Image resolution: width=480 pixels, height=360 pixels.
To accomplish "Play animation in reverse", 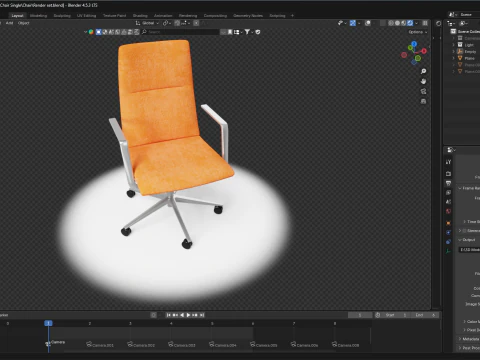I will tap(182, 315).
